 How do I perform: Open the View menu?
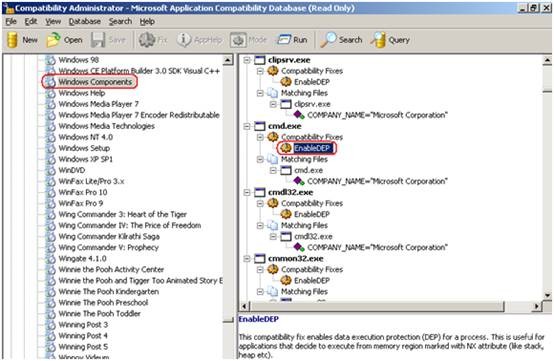[x=53, y=22]
